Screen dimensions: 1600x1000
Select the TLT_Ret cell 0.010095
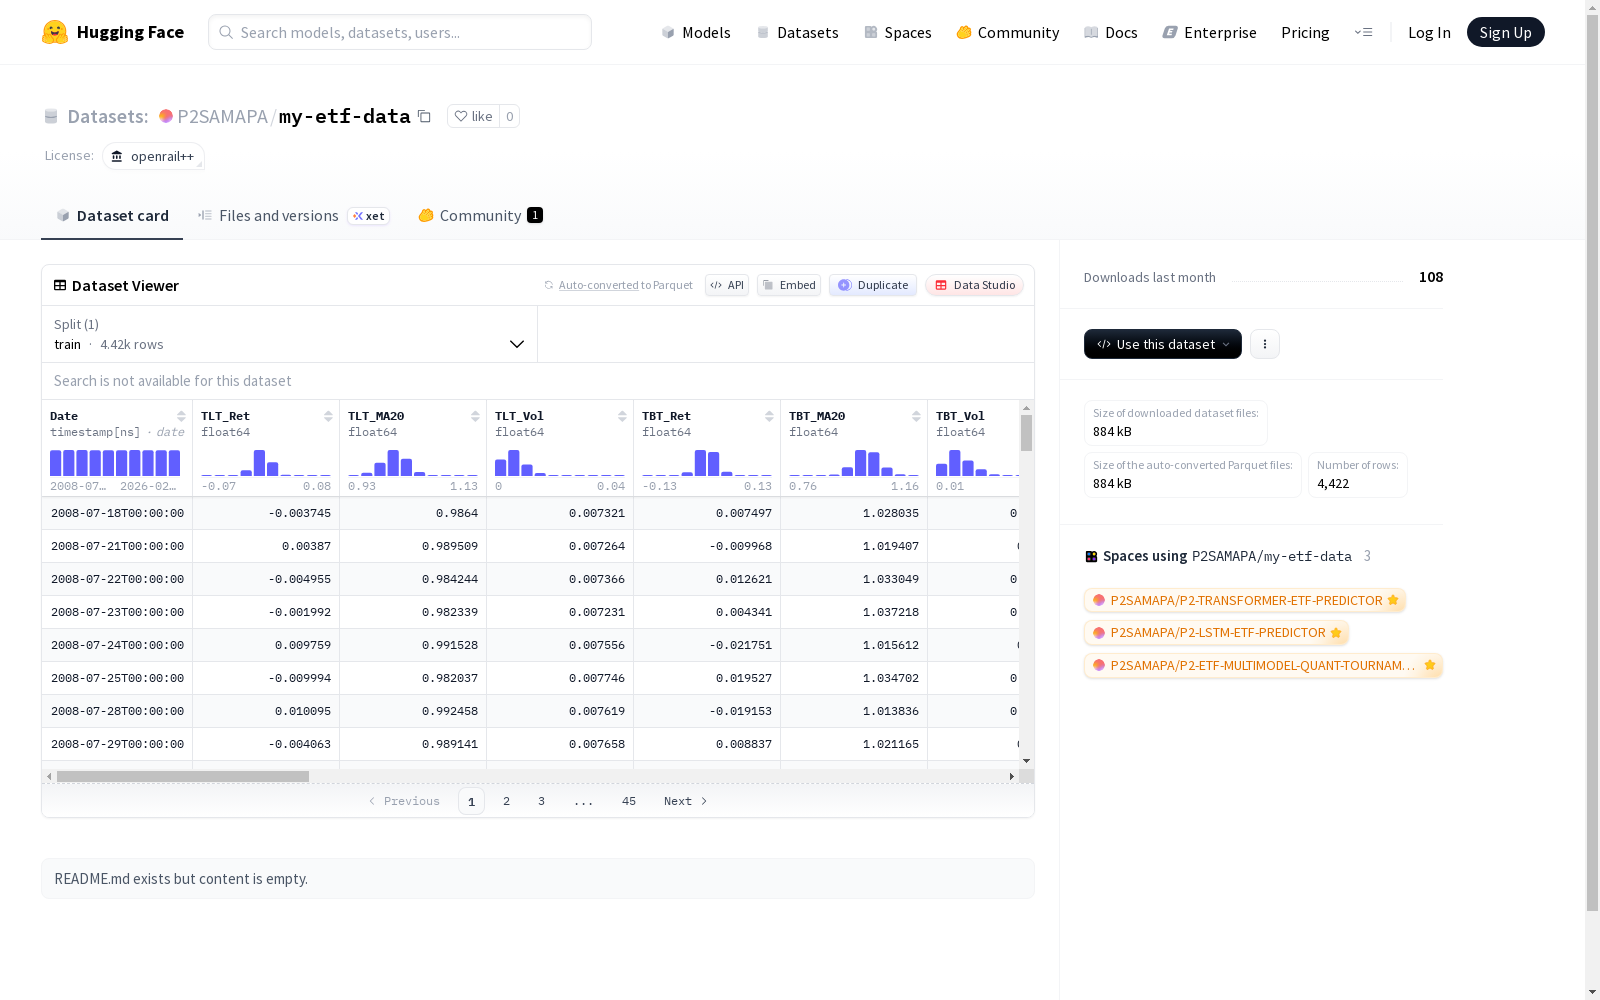[x=266, y=711]
